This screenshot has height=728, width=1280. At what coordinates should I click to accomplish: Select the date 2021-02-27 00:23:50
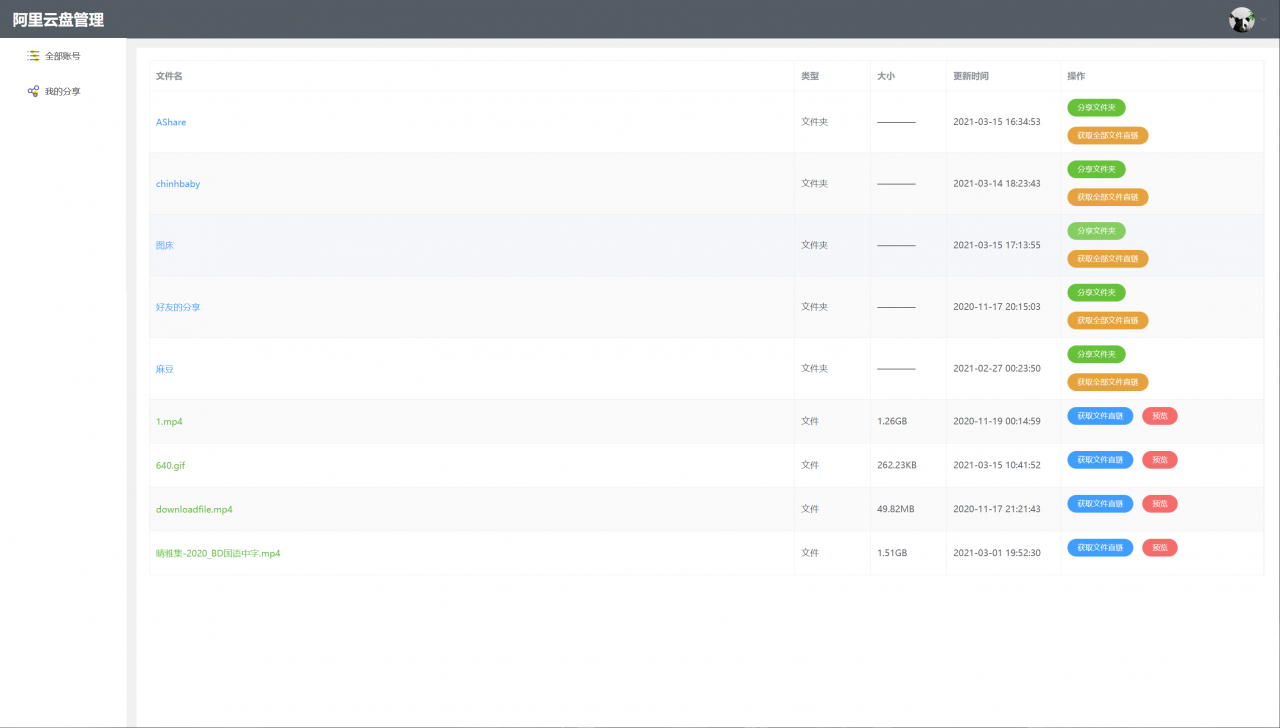click(x=997, y=369)
